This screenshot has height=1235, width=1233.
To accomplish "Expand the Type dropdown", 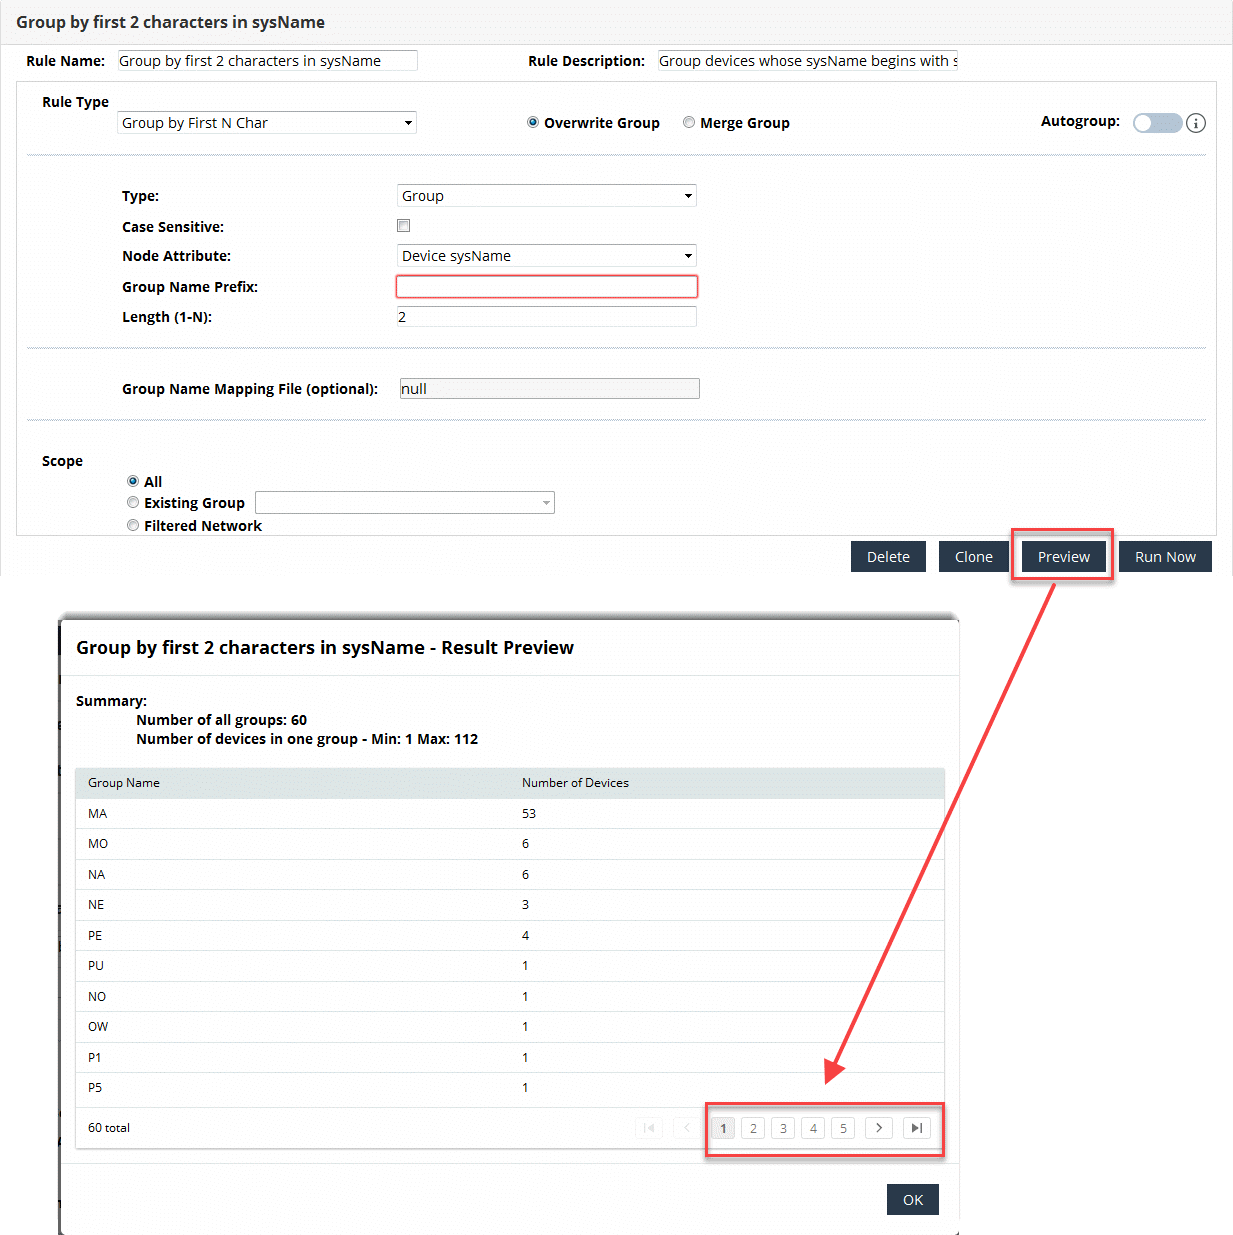I will tap(546, 196).
